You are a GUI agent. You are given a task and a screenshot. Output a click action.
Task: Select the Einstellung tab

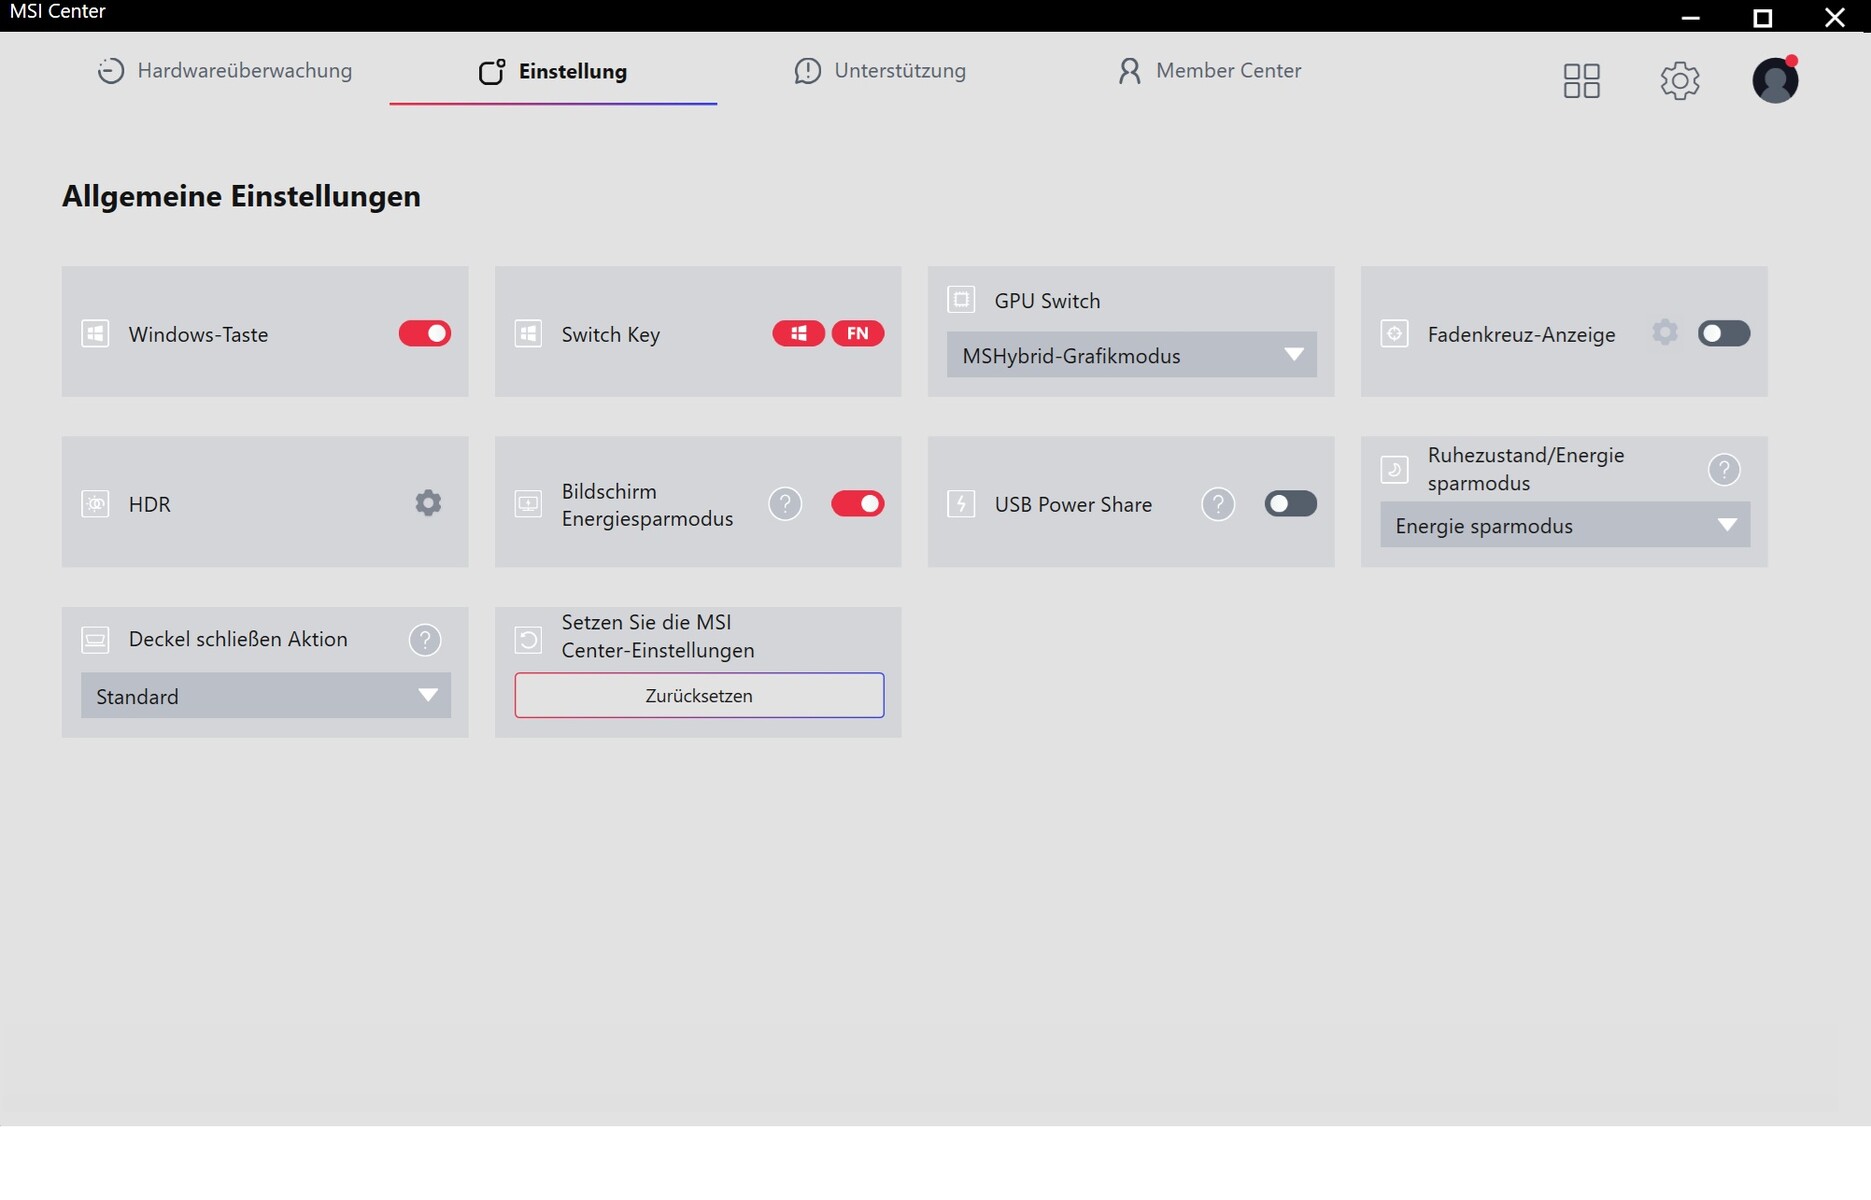click(x=553, y=71)
